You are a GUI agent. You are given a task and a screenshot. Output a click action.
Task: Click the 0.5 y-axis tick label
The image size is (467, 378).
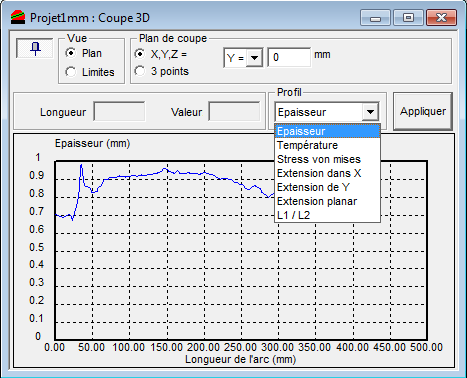(36, 247)
